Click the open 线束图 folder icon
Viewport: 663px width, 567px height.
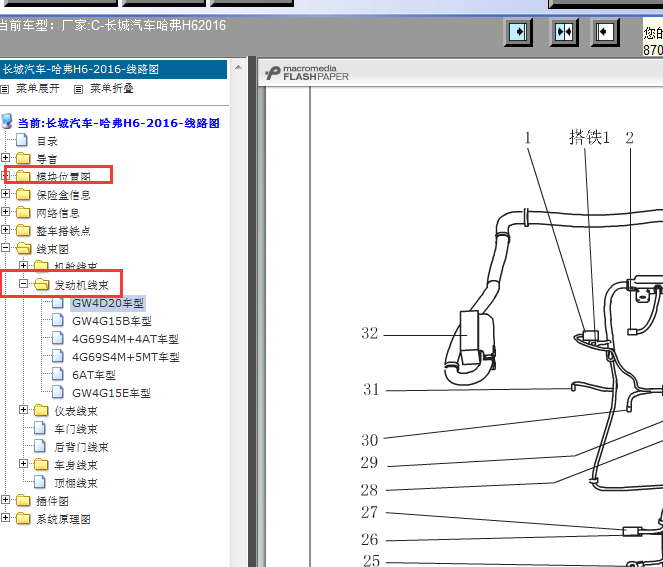point(23,249)
